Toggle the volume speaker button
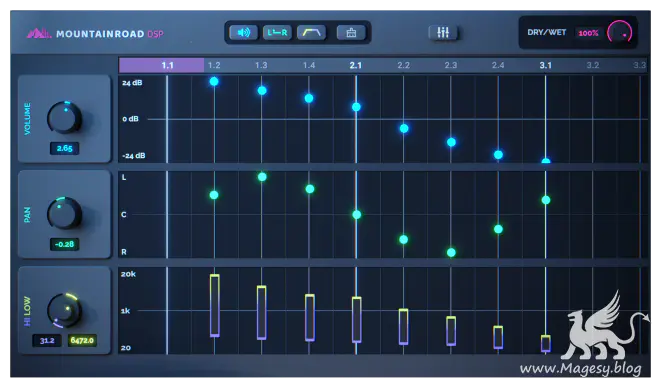Image resolution: width=660 pixels, height=386 pixels. pyautogui.click(x=243, y=32)
